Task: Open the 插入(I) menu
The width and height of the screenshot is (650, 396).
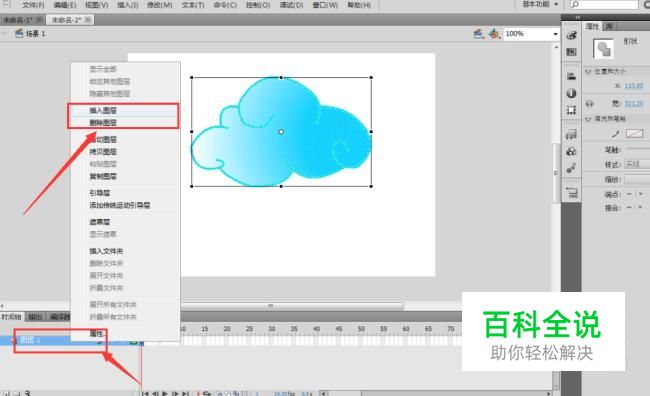Action: coord(128,5)
